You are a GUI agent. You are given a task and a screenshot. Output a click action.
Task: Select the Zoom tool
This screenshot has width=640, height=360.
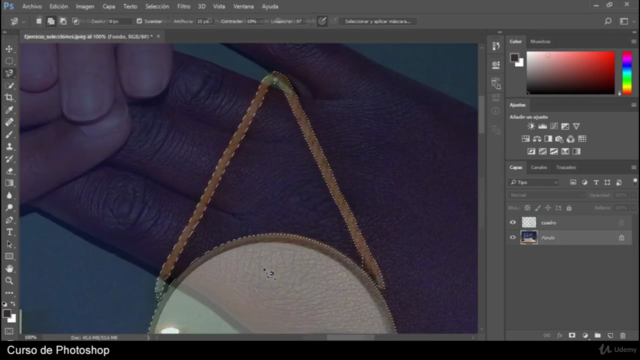[x=9, y=281]
